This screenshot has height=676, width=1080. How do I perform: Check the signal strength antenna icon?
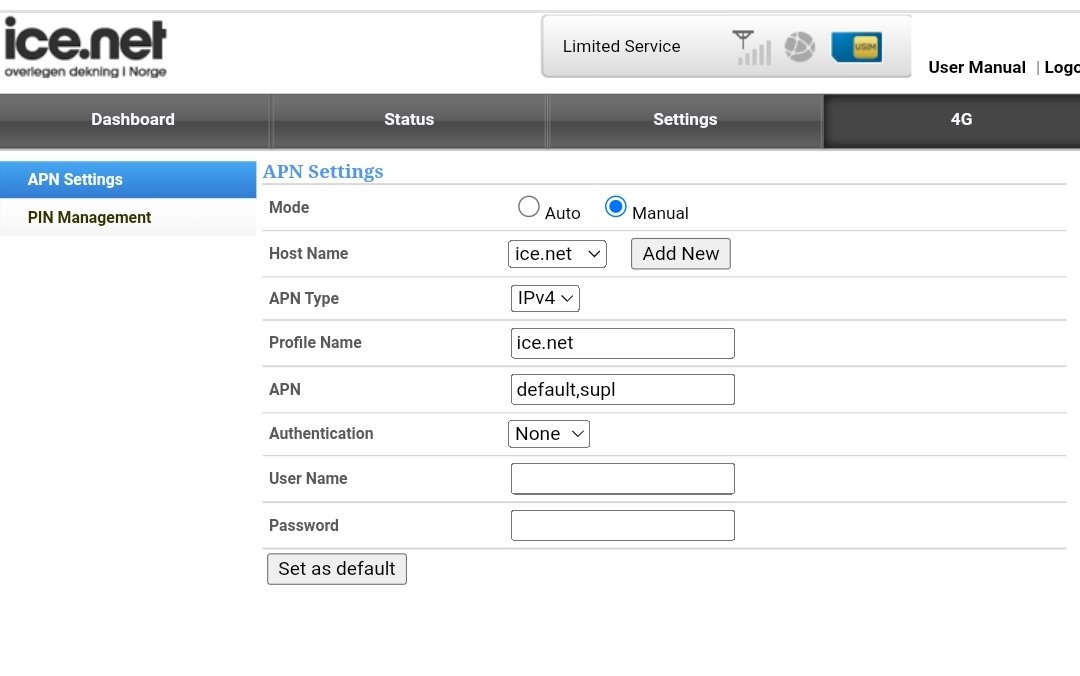point(751,48)
